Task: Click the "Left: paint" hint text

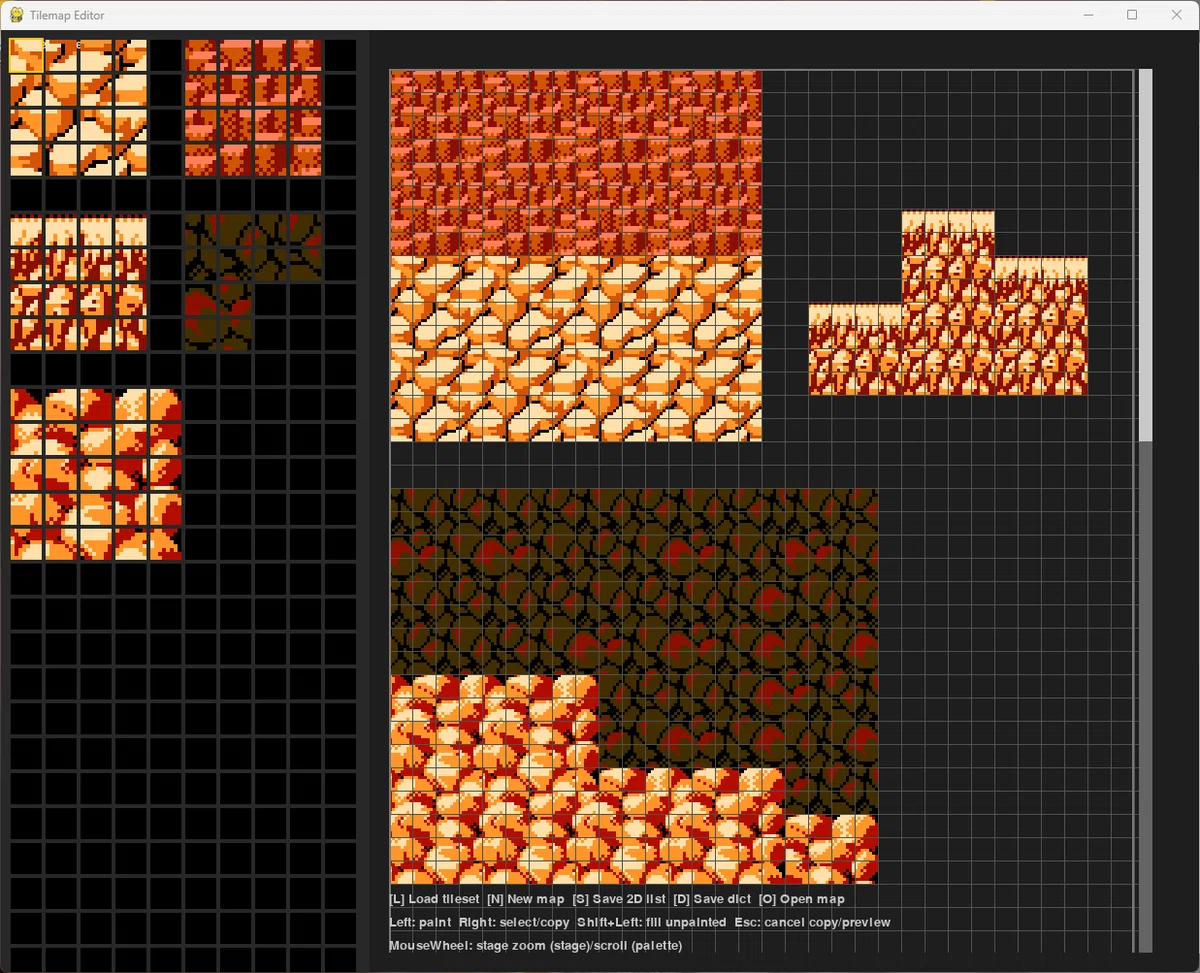Action: pos(421,922)
